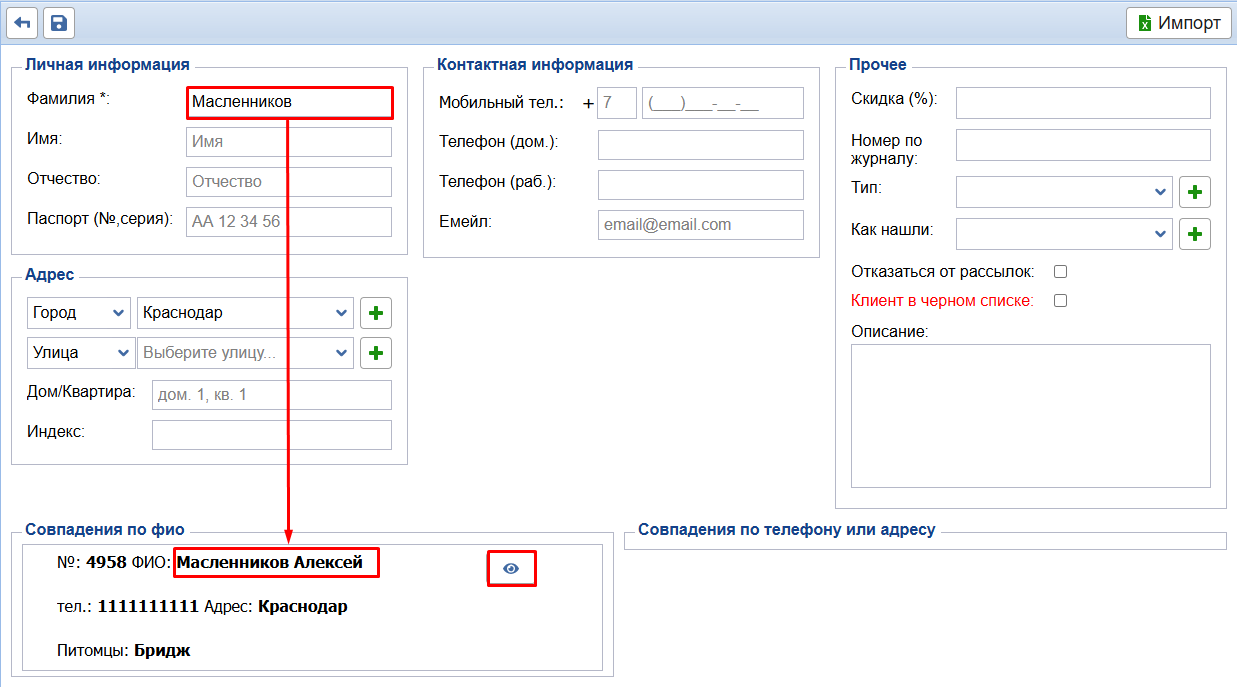Add new client type with plus icon

click(x=1195, y=191)
